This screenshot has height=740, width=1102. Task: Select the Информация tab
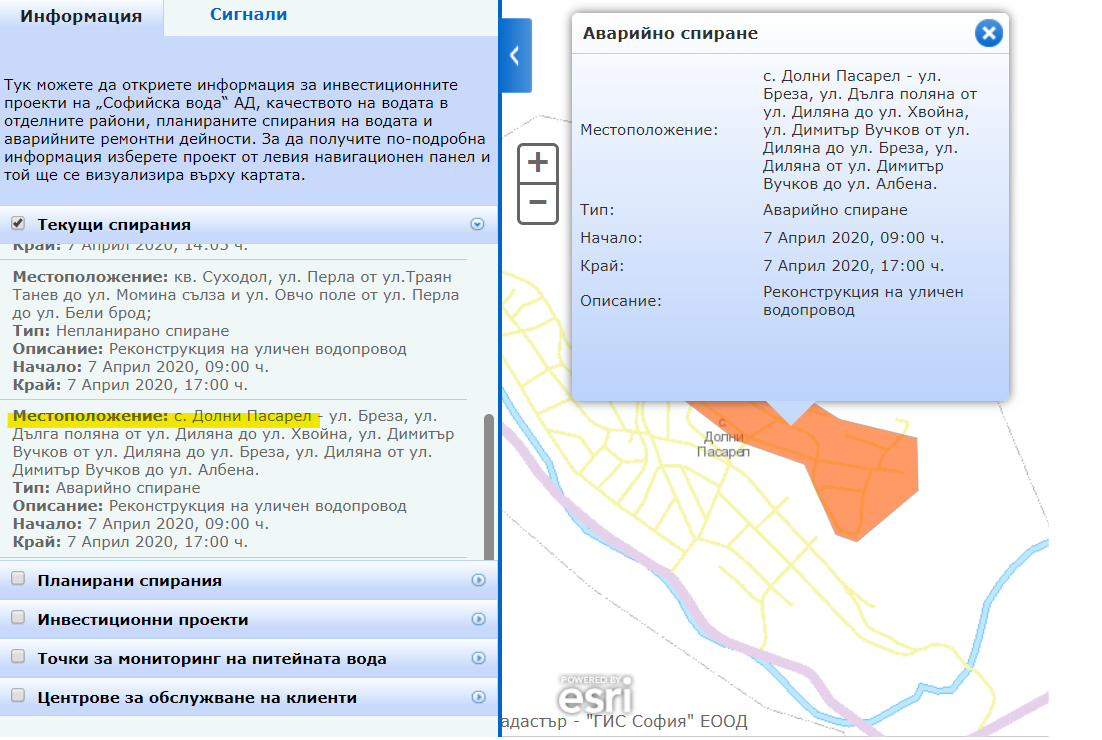click(81, 16)
